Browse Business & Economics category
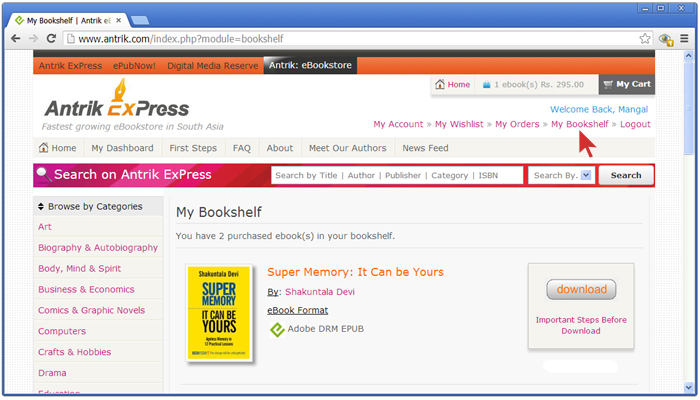 click(x=86, y=289)
